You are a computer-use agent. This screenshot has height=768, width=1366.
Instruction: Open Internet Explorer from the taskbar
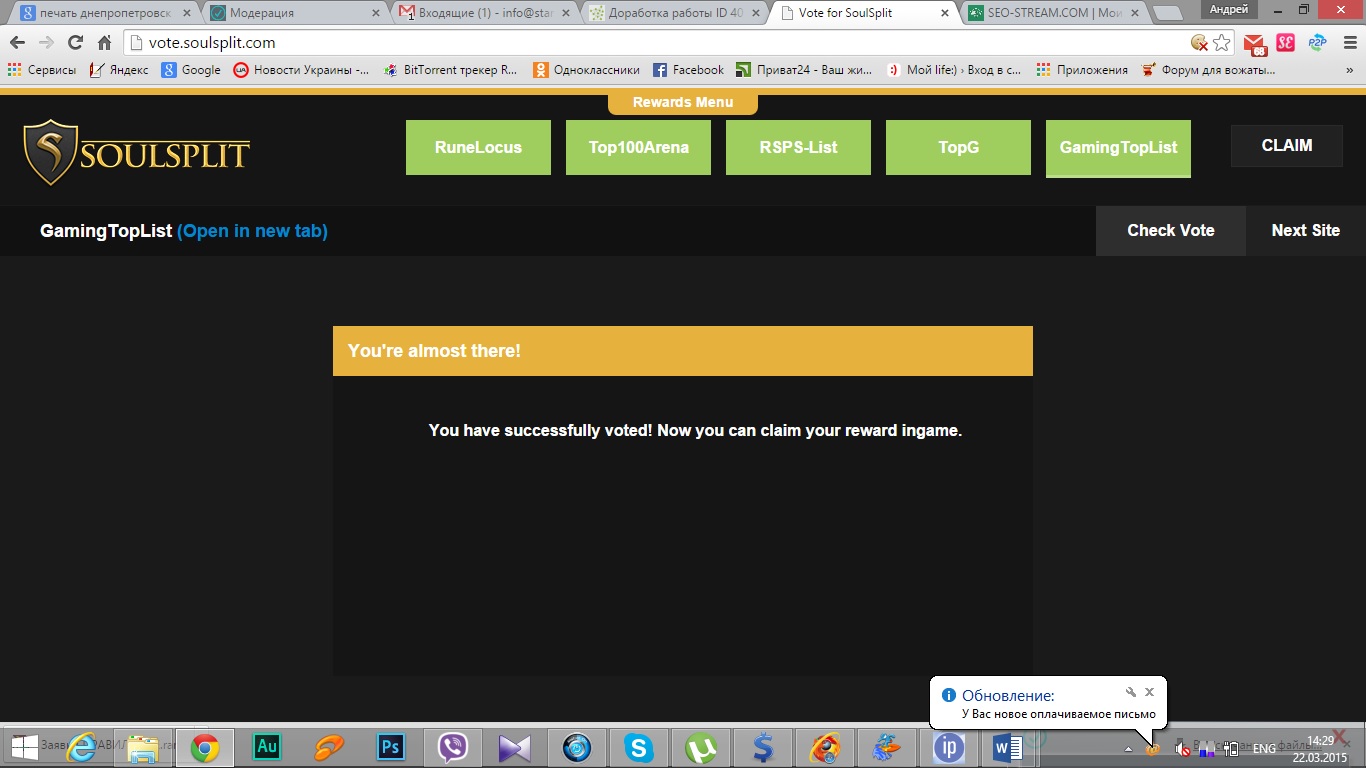tap(82, 747)
